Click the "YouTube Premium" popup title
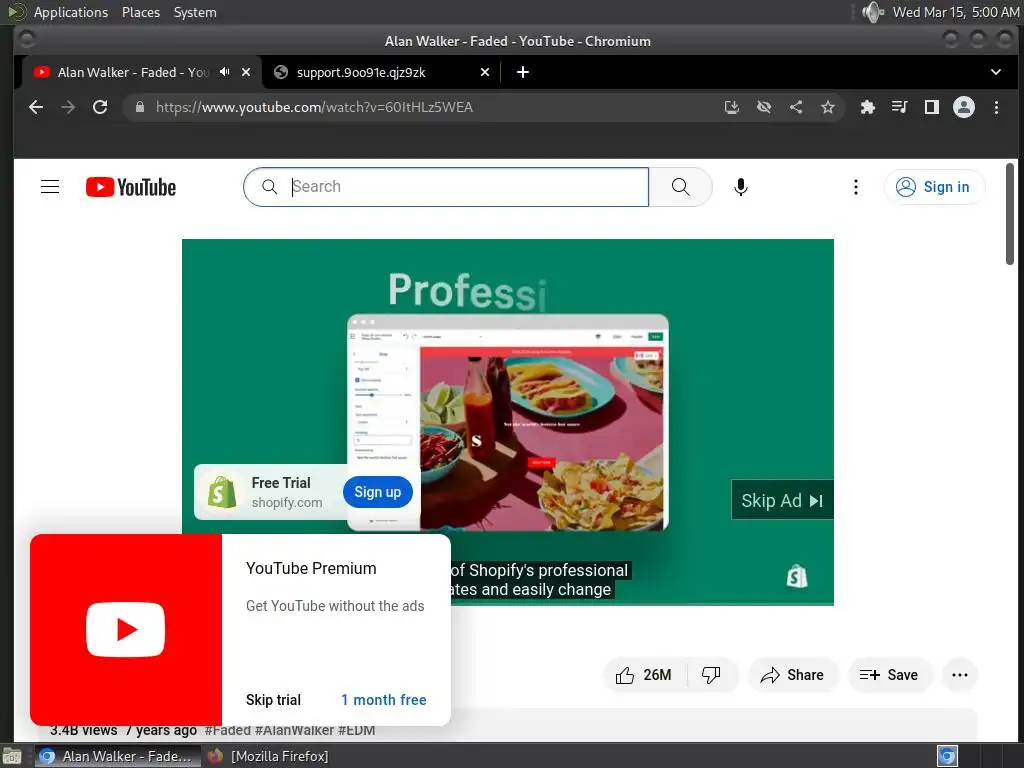Image resolution: width=1024 pixels, height=768 pixels. (x=311, y=568)
